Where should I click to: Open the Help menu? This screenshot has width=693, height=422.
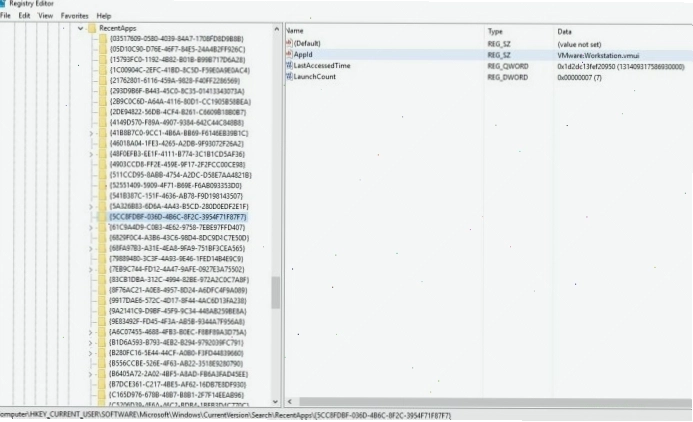(x=104, y=15)
